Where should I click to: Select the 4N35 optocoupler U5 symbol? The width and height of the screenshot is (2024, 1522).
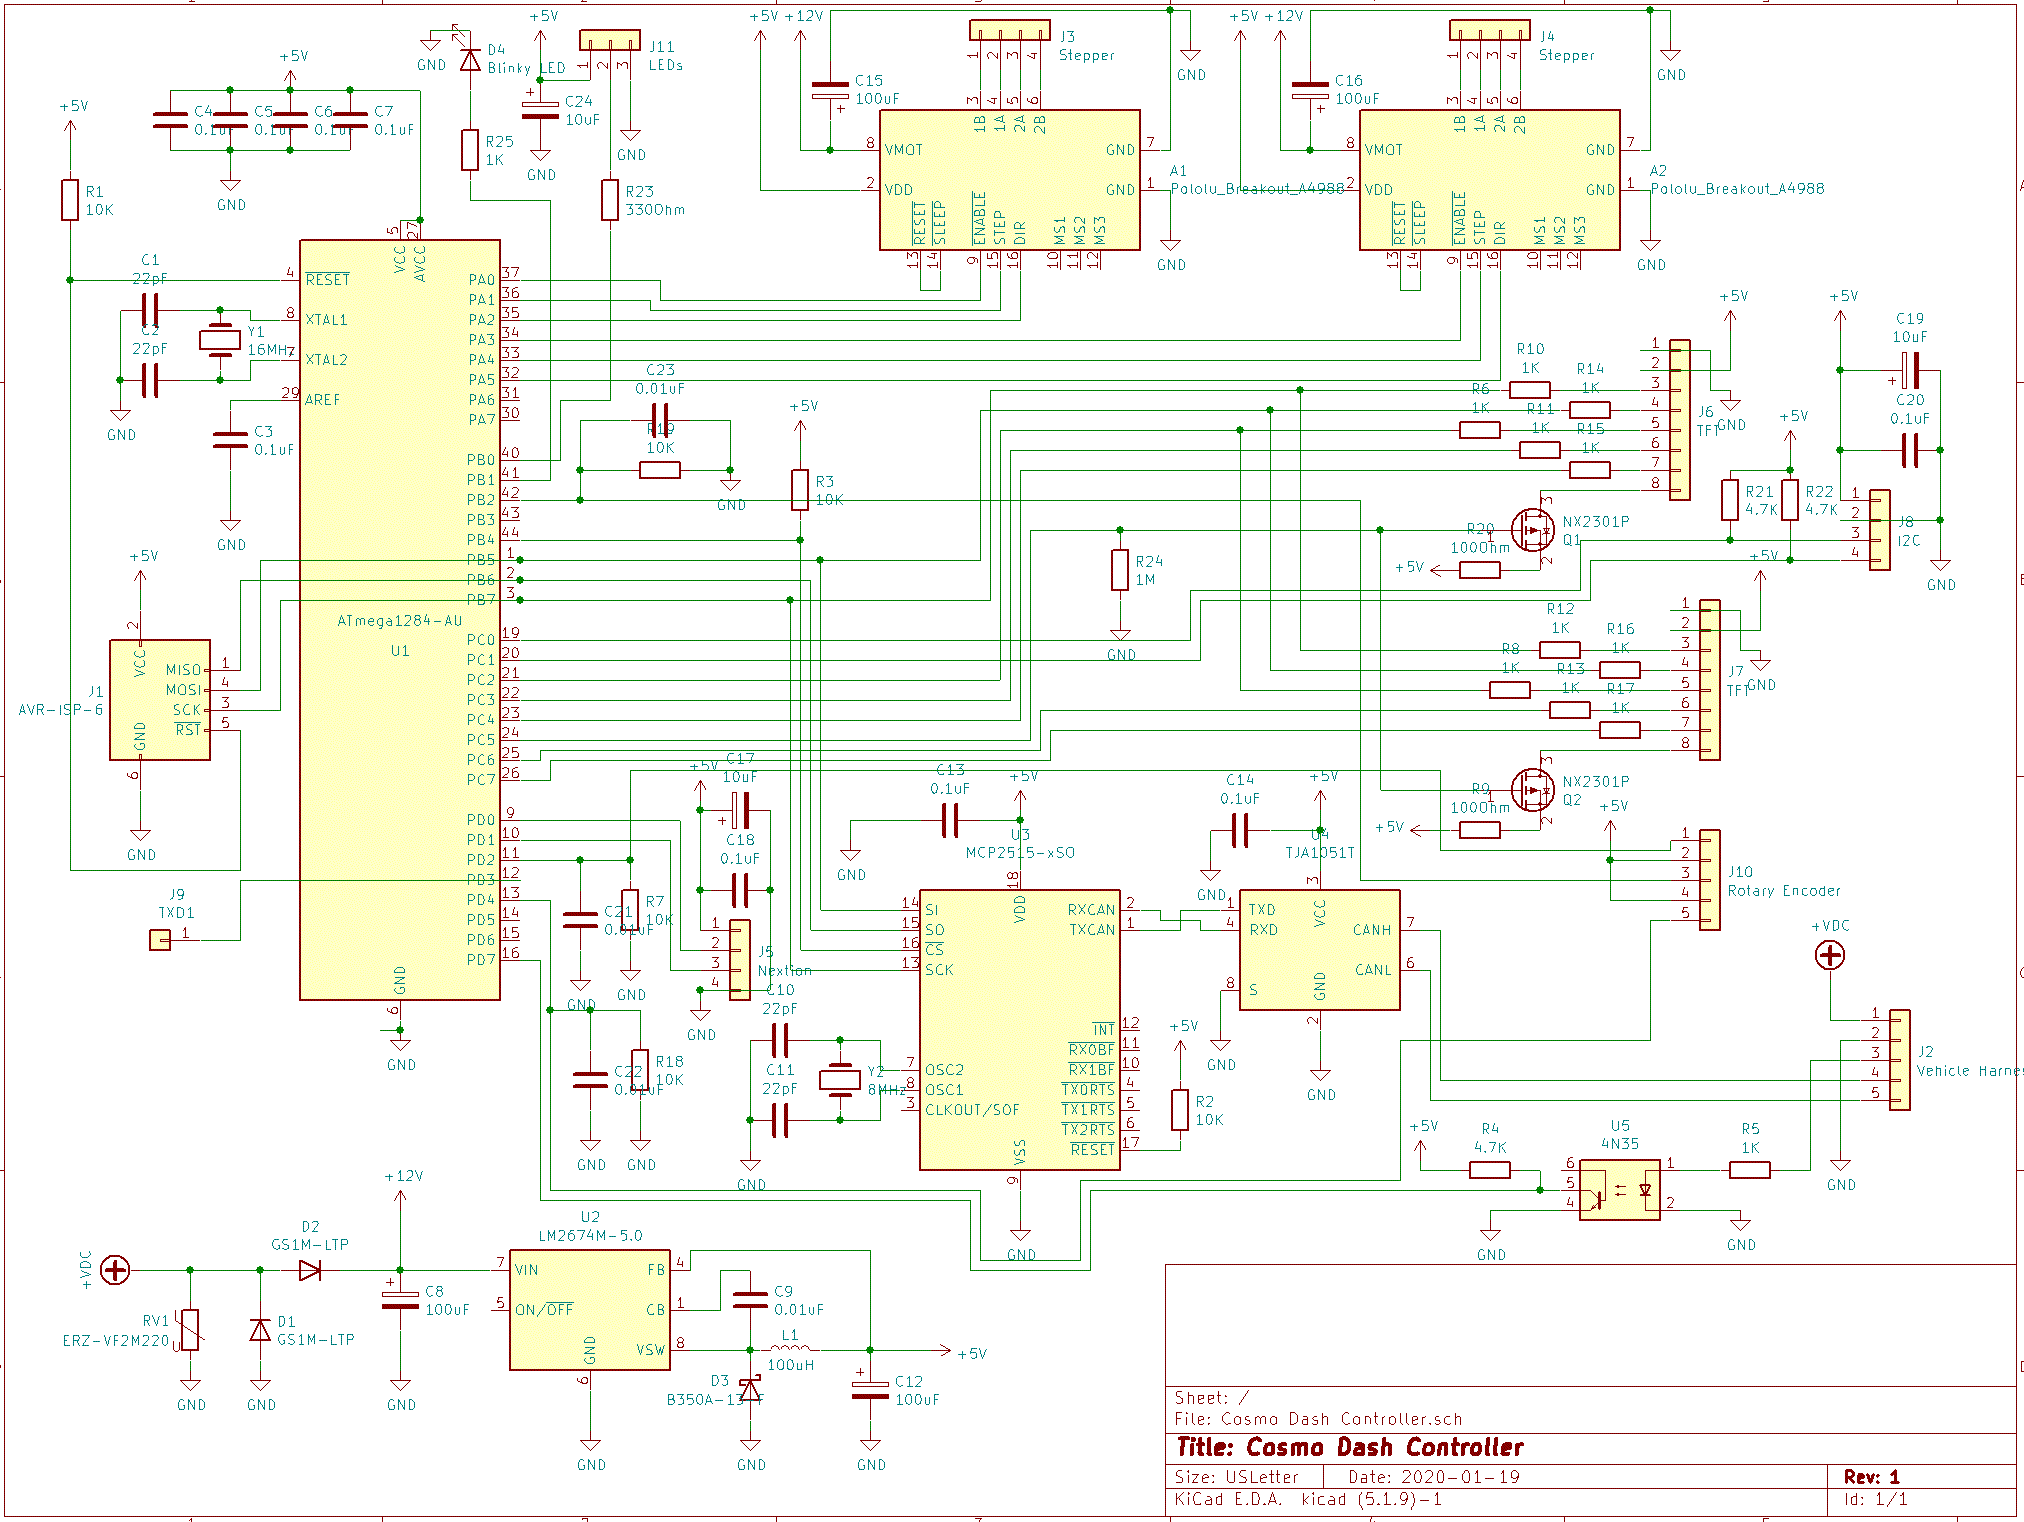1620,1190
